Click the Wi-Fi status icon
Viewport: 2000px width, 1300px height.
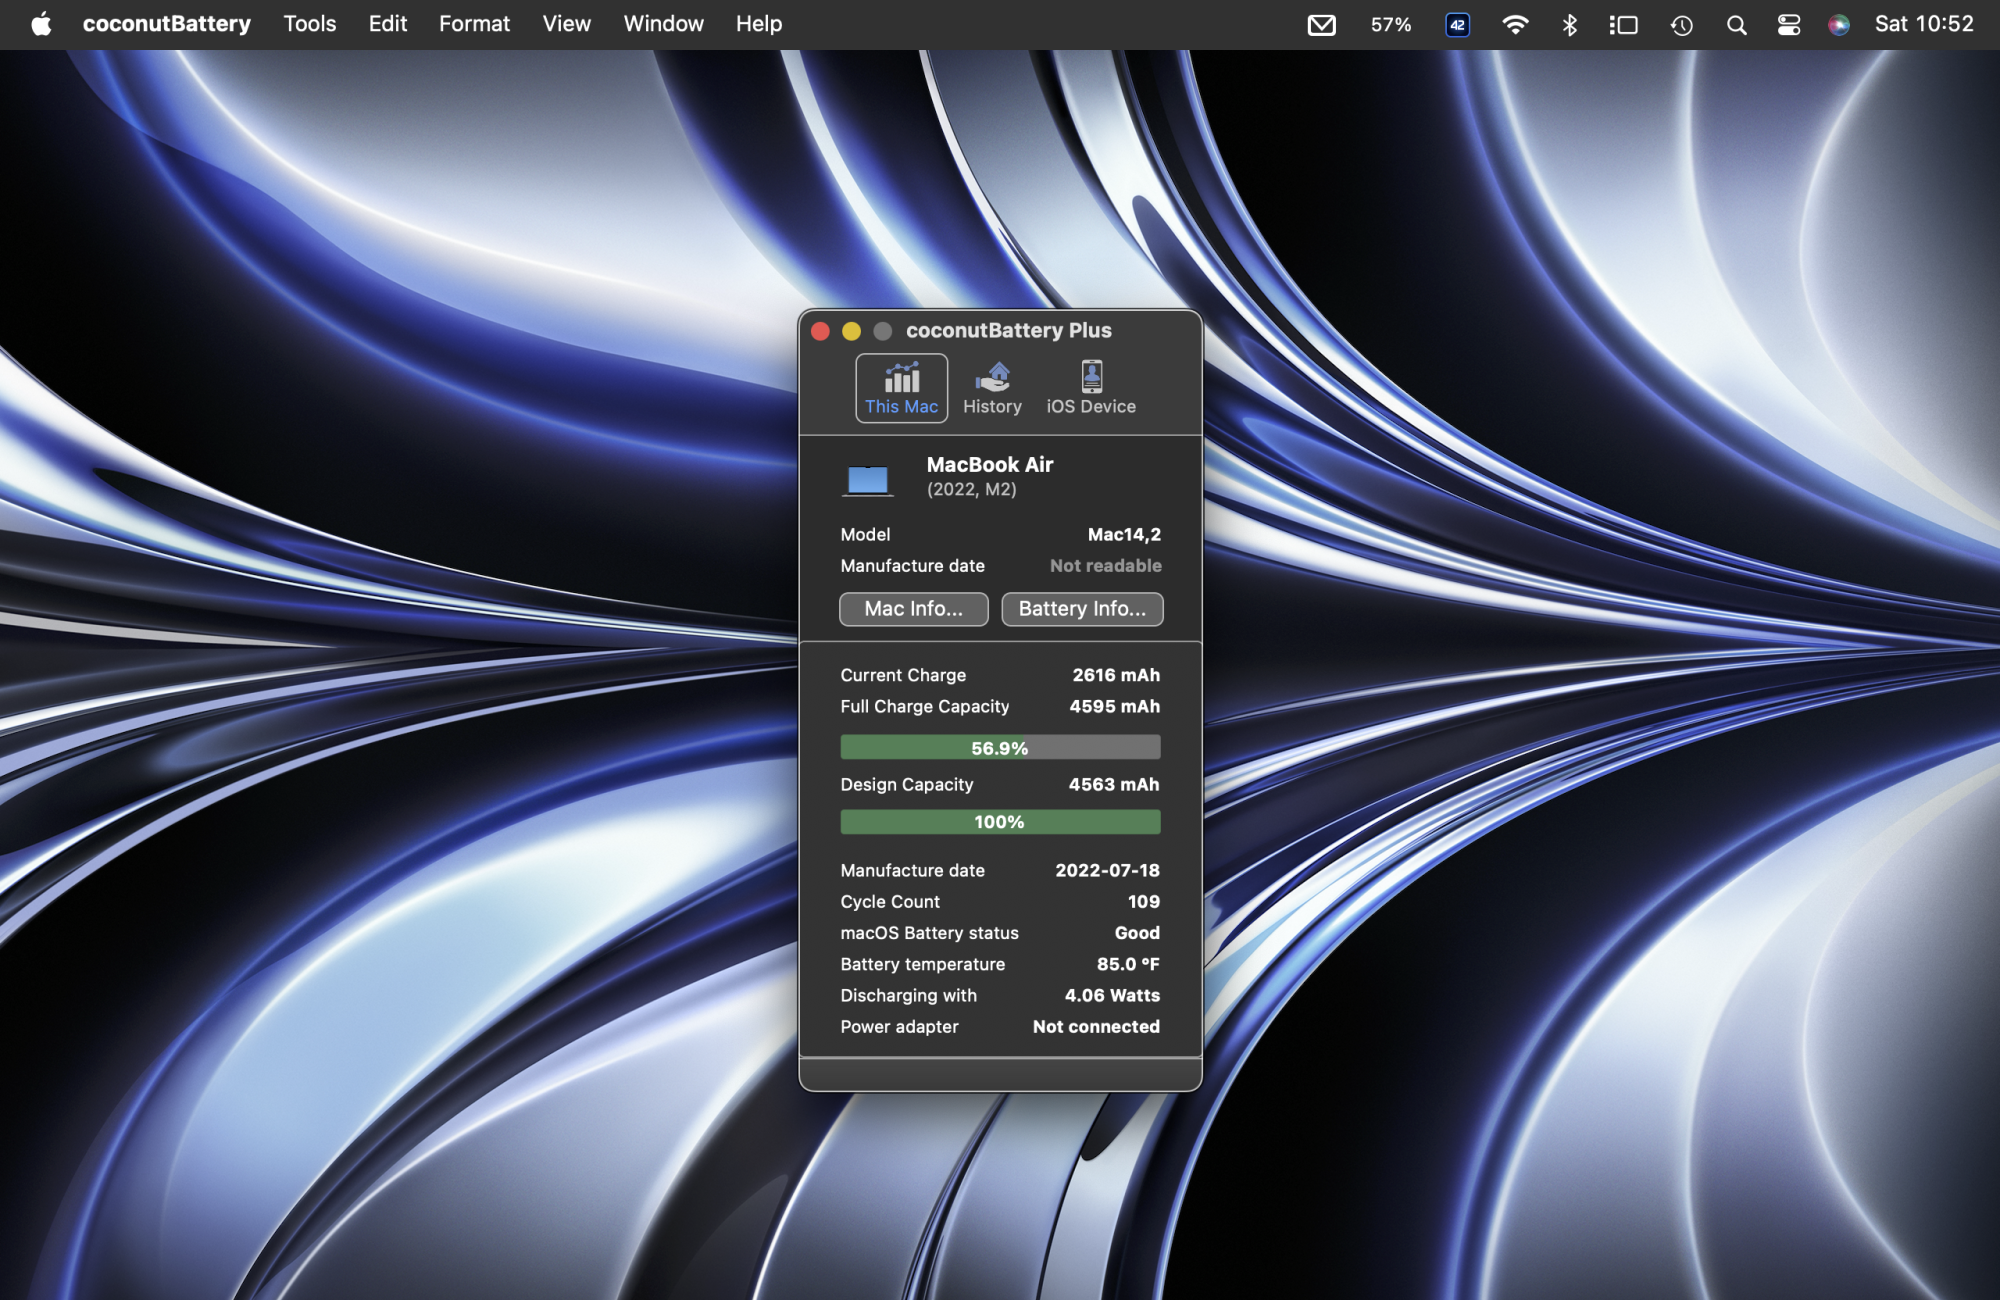tap(1515, 25)
